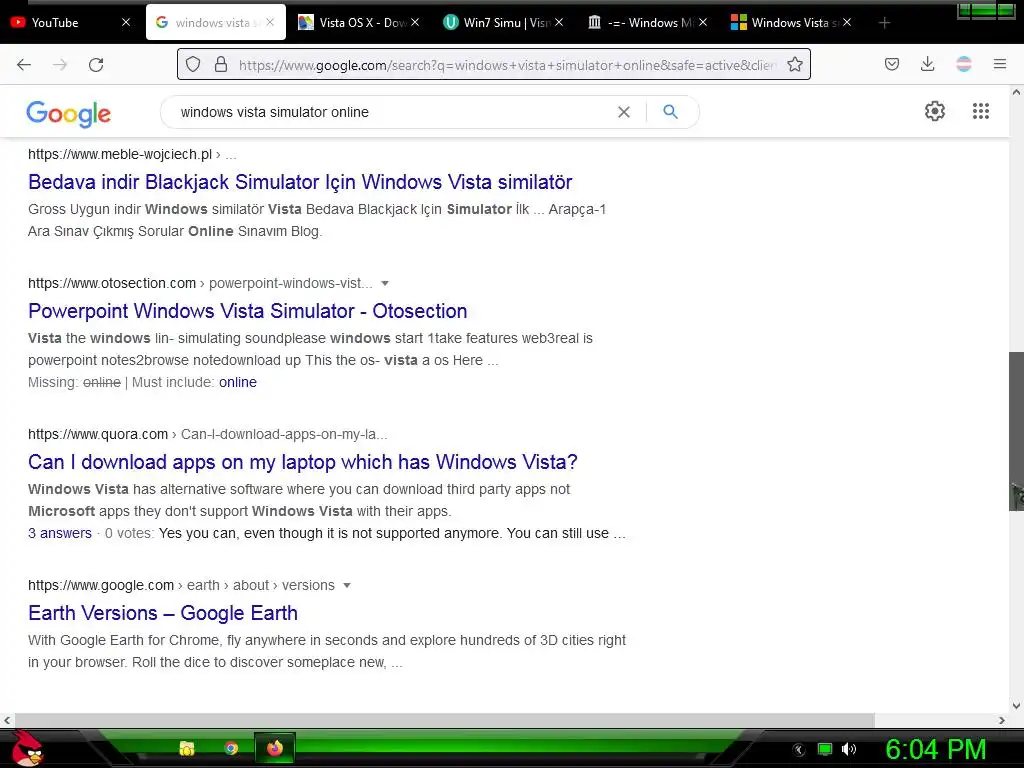Click the 6:04 PM taskbar clock
Screen dimensions: 1024x768
click(935, 749)
